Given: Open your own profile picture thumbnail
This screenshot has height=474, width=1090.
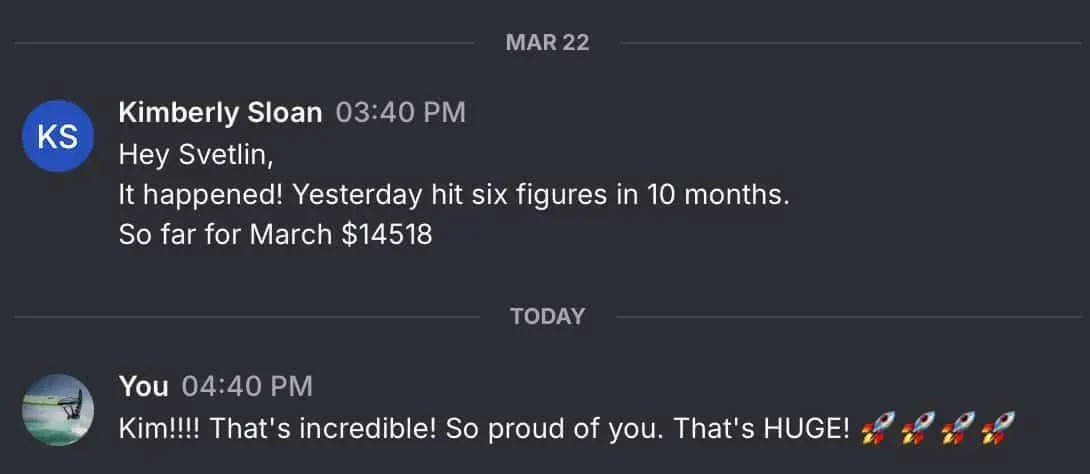Looking at the screenshot, I should [x=57, y=409].
